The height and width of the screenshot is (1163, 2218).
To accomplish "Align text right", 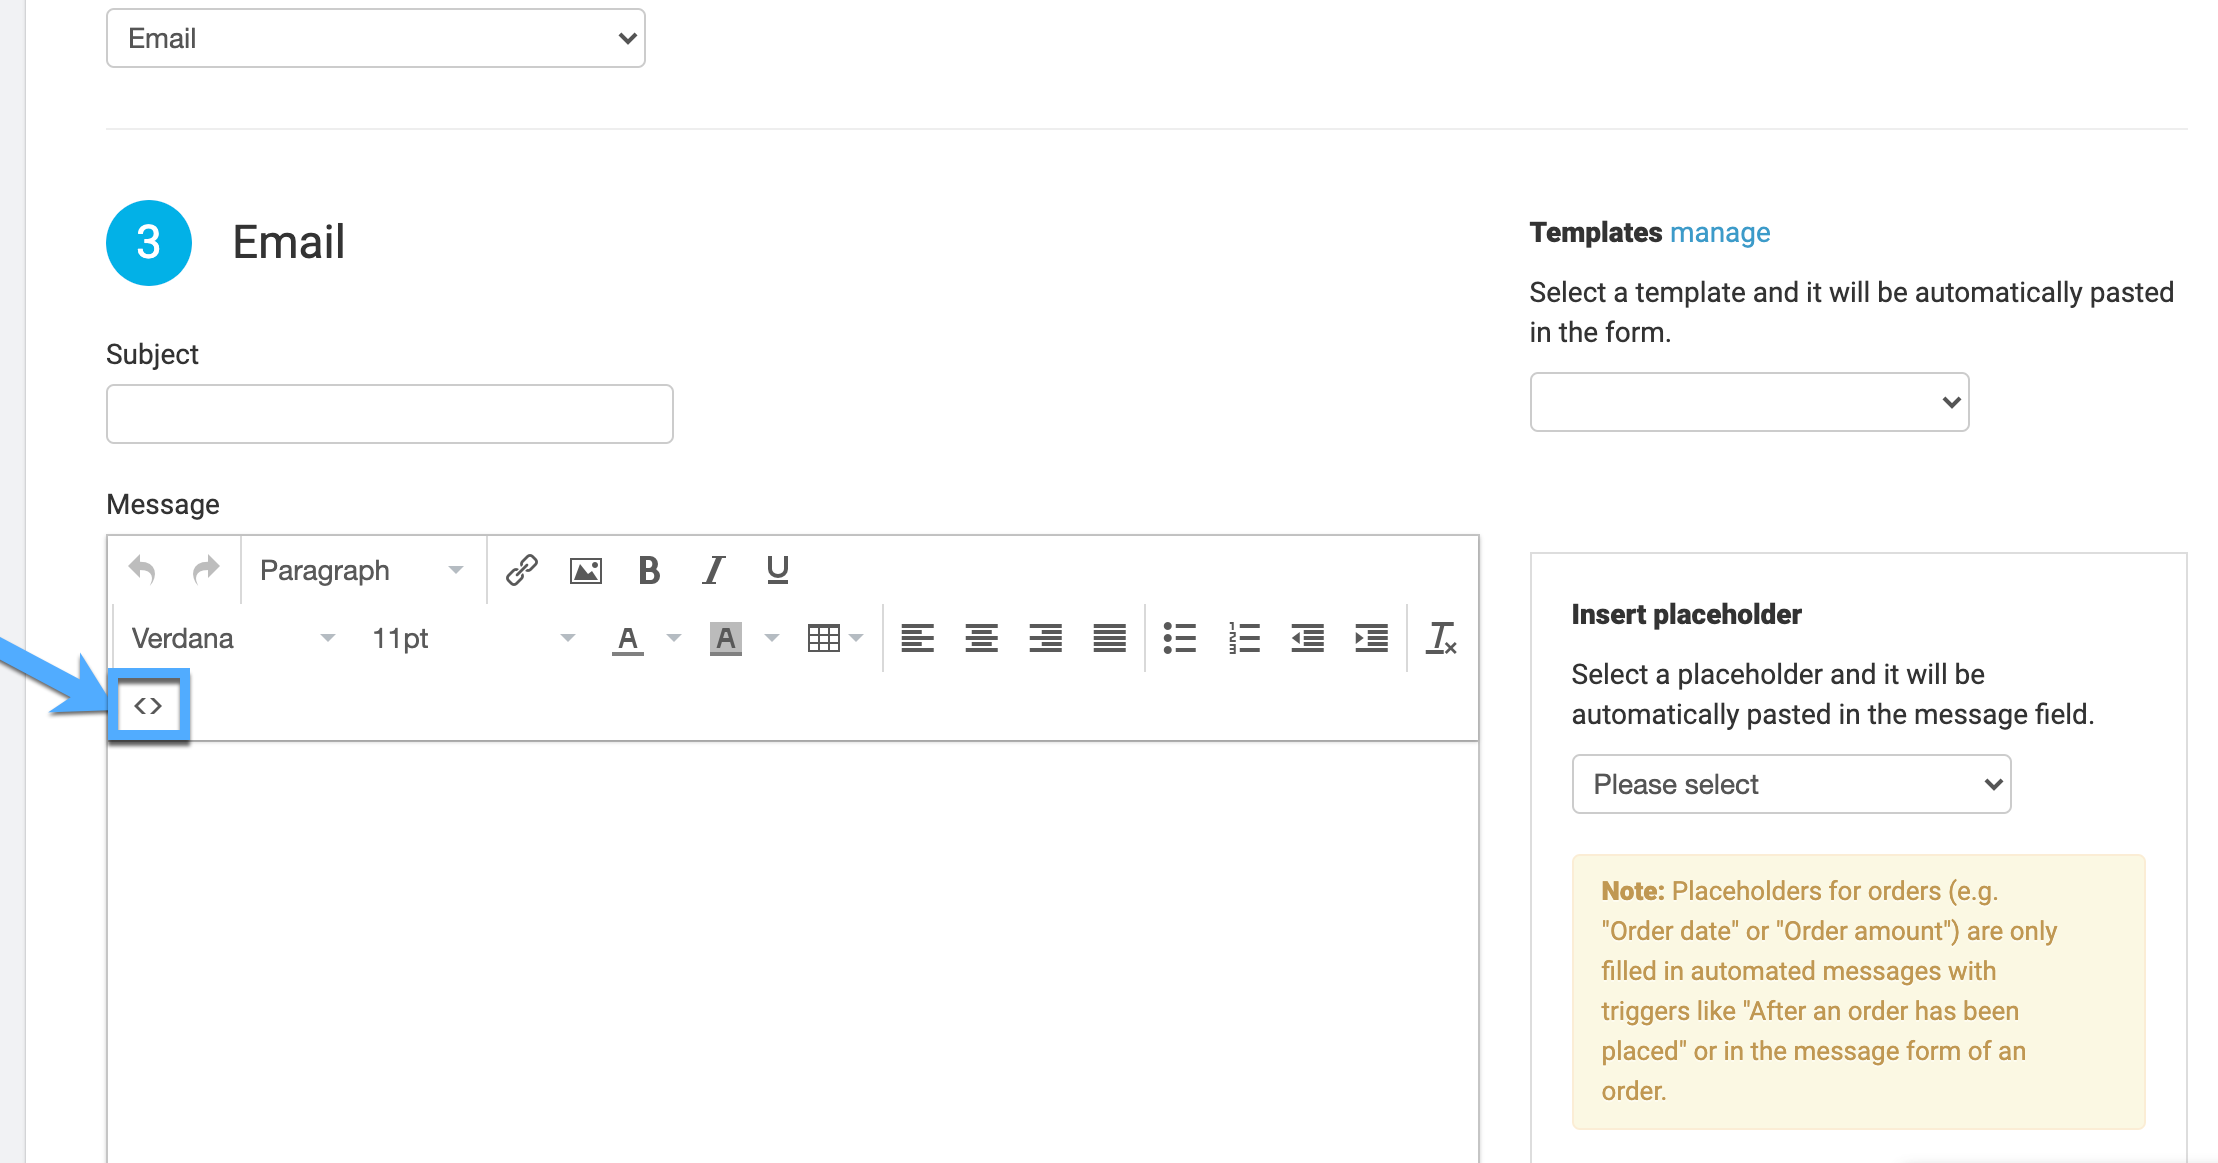I will [x=1045, y=638].
